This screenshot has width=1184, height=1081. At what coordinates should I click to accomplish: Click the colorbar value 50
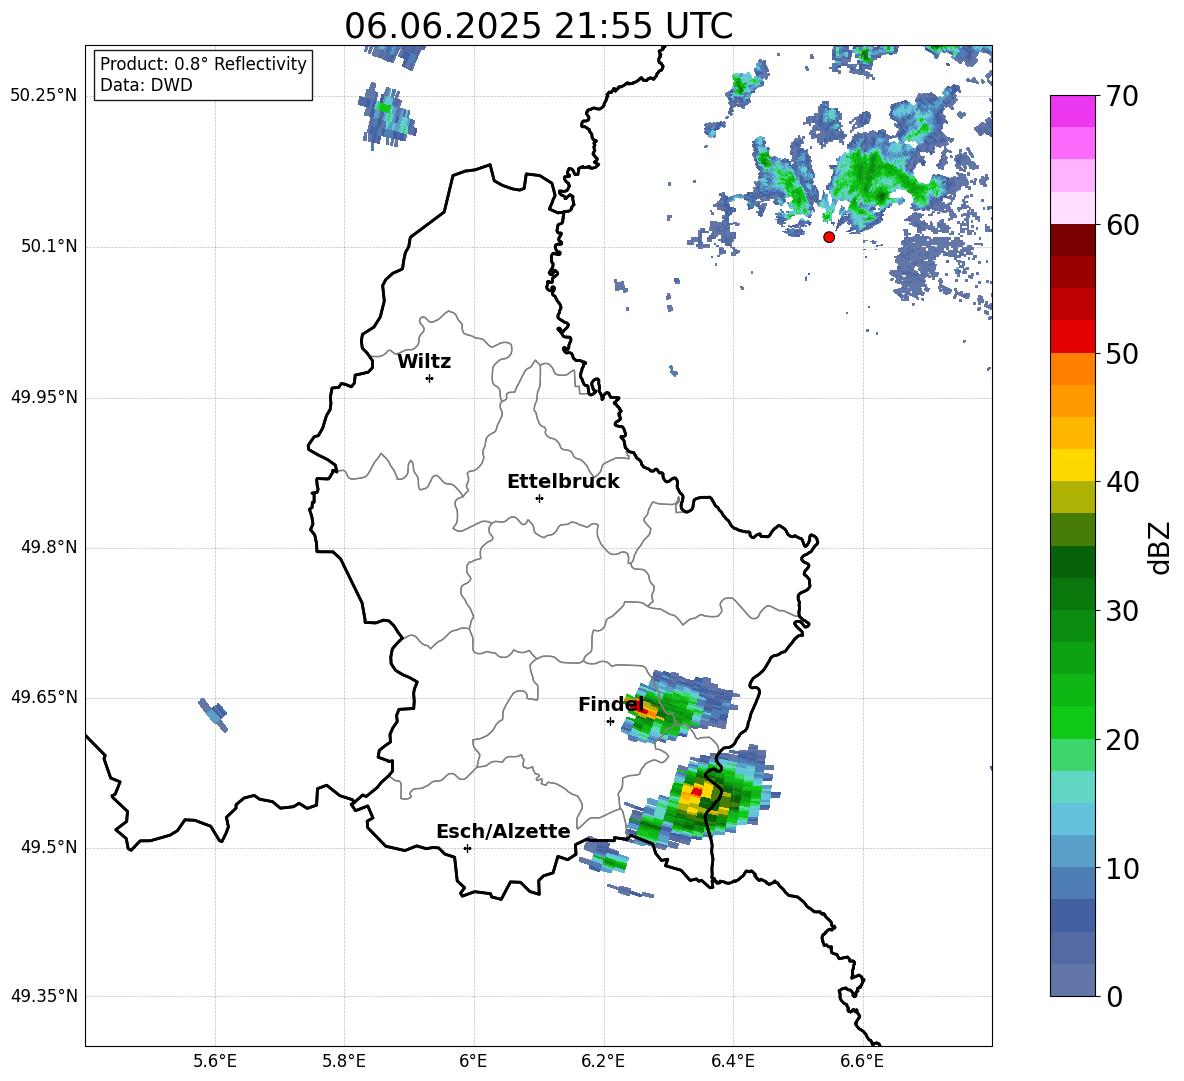pyautogui.click(x=1122, y=353)
